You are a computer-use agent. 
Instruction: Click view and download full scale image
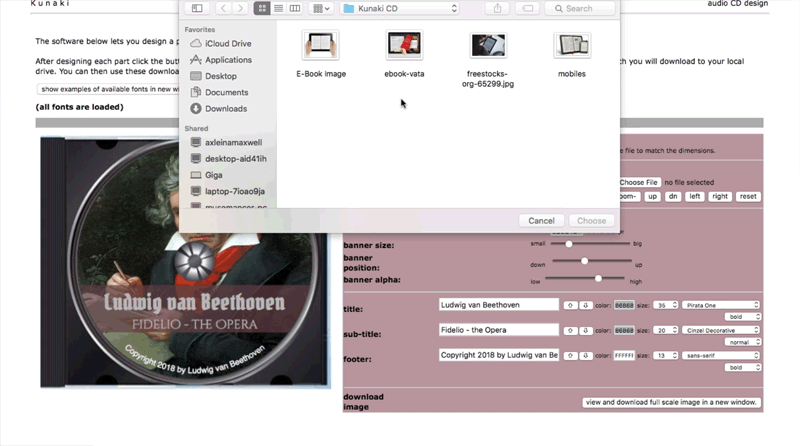pyautogui.click(x=671, y=403)
